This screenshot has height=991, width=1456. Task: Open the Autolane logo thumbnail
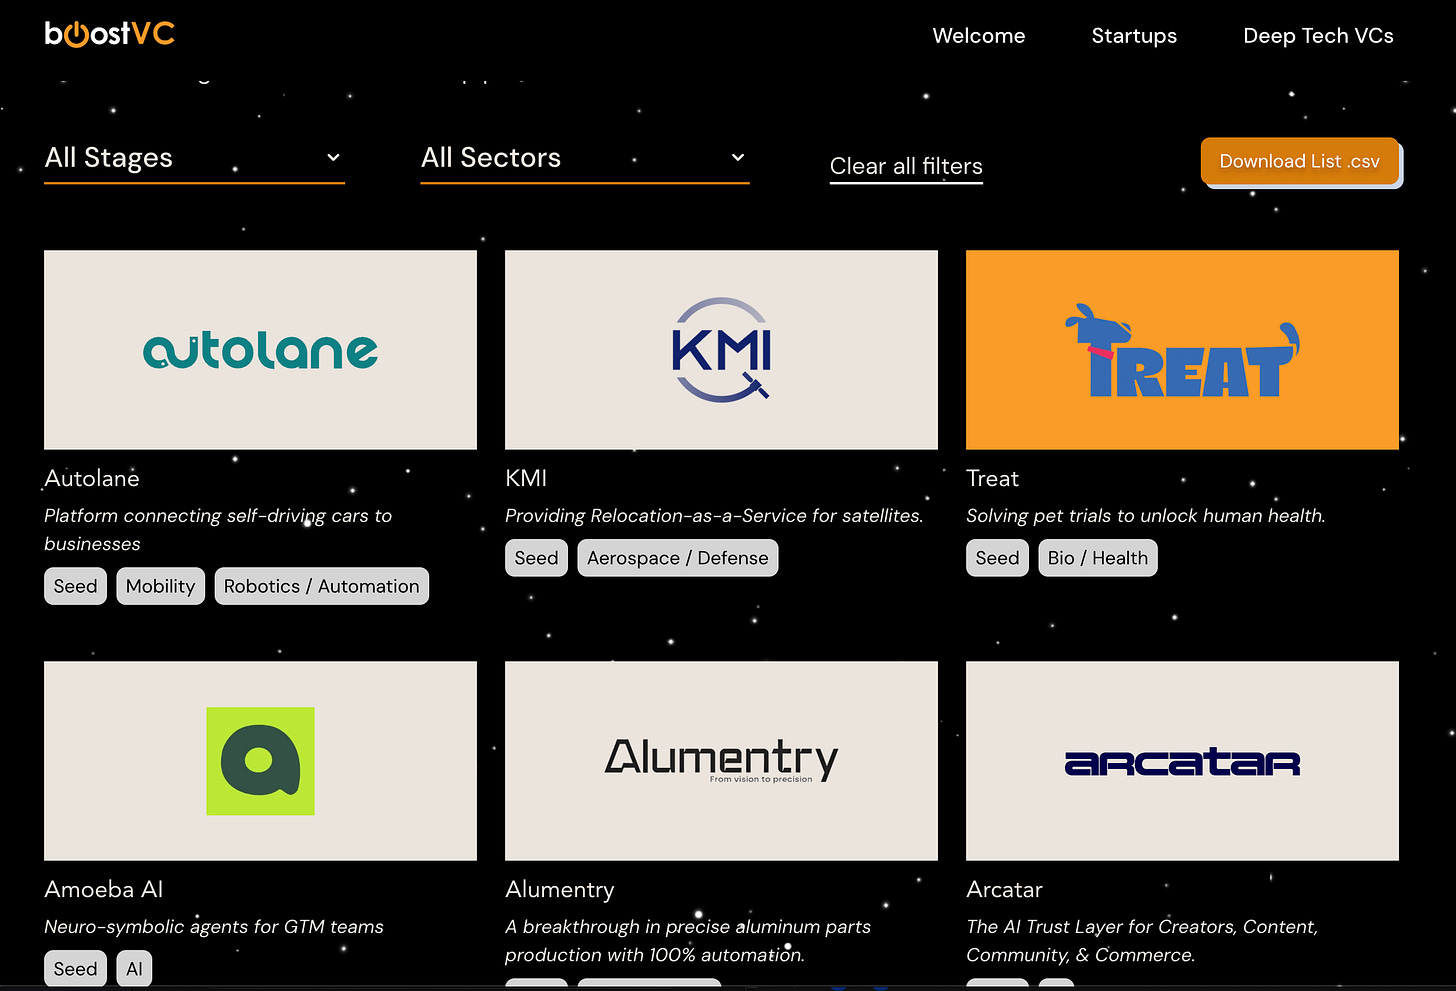pos(260,350)
